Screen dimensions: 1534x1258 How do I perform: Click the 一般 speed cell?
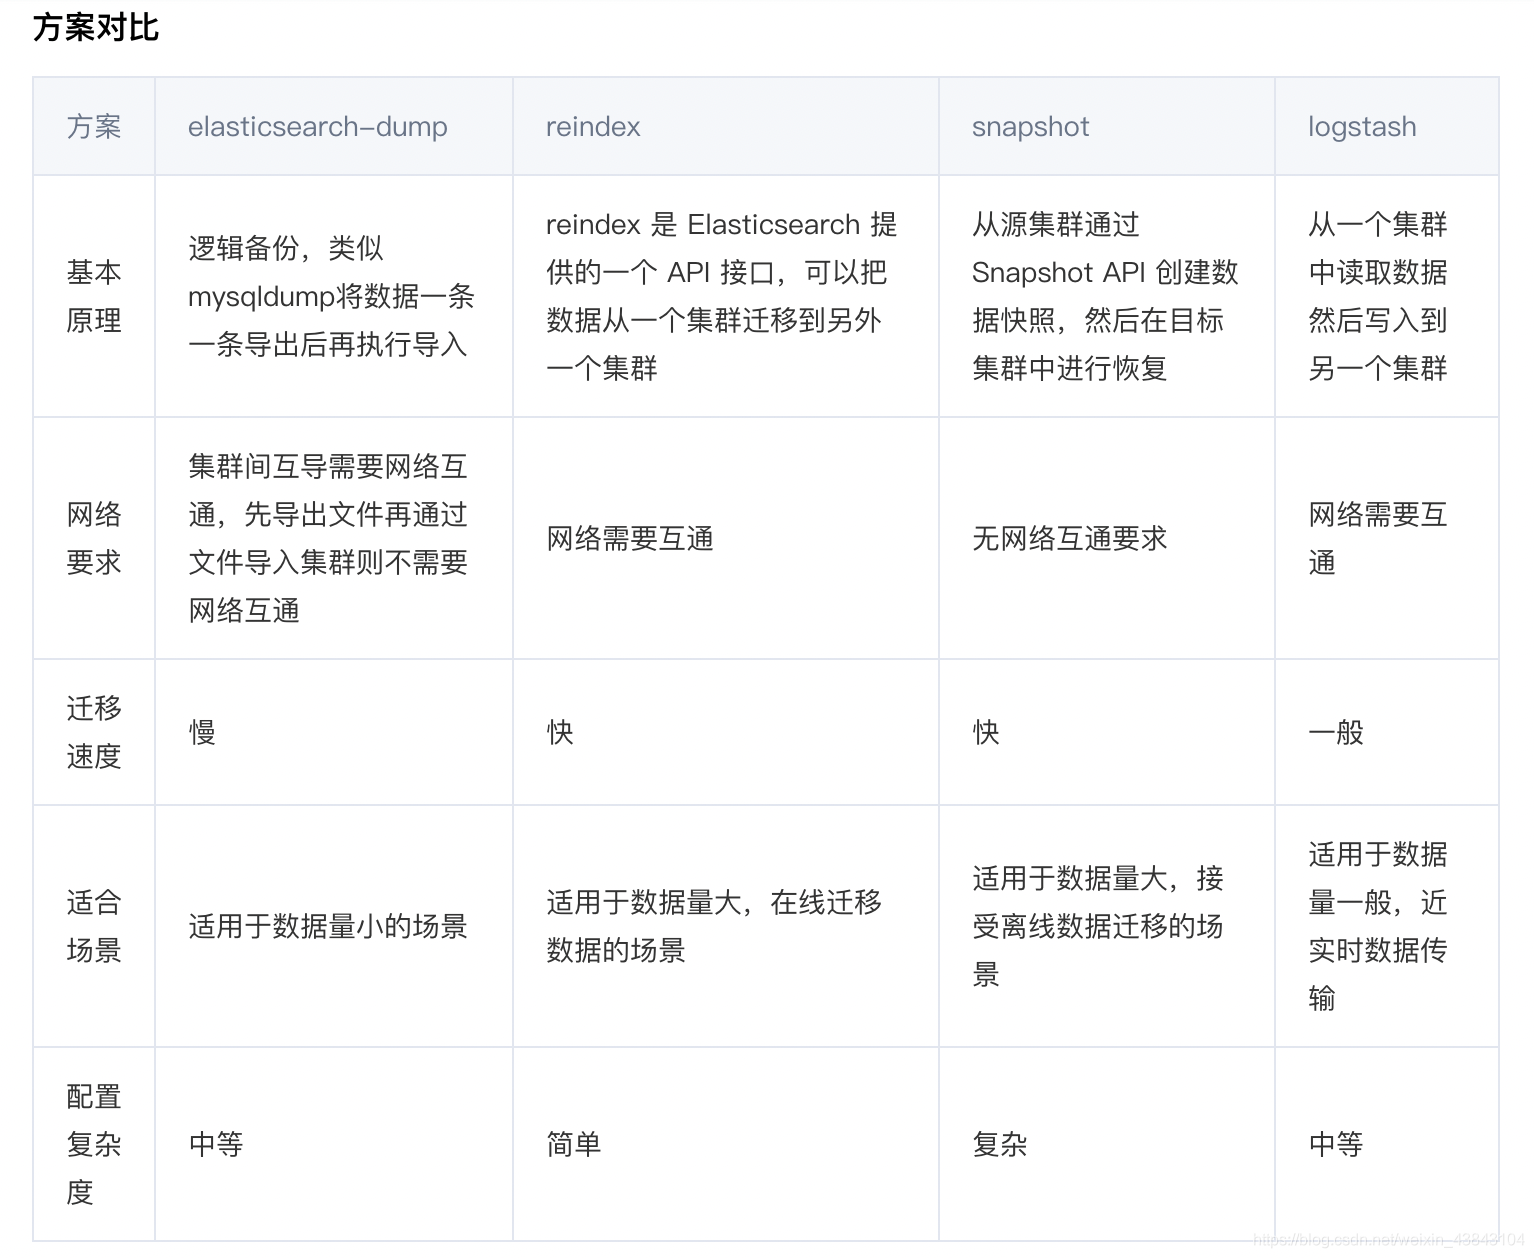[1387, 732]
